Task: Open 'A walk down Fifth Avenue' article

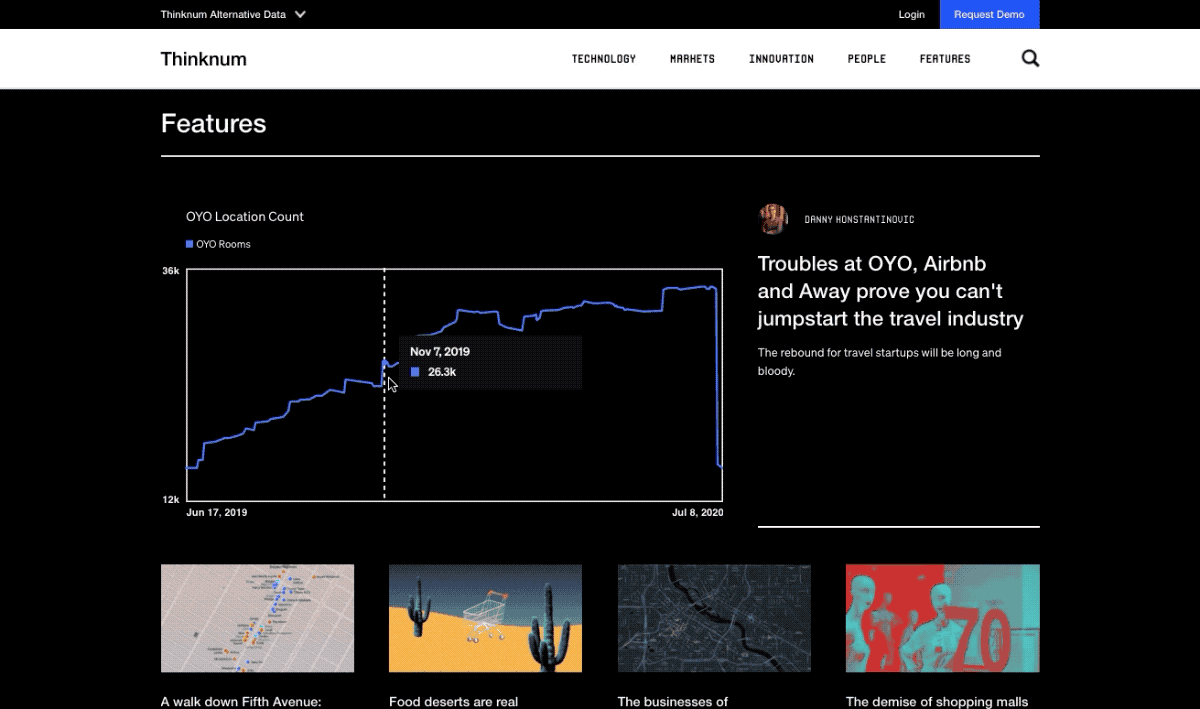Action: click(x=241, y=702)
